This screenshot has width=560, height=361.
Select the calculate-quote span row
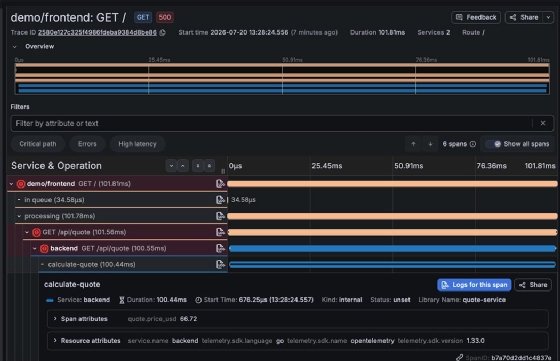(133, 265)
